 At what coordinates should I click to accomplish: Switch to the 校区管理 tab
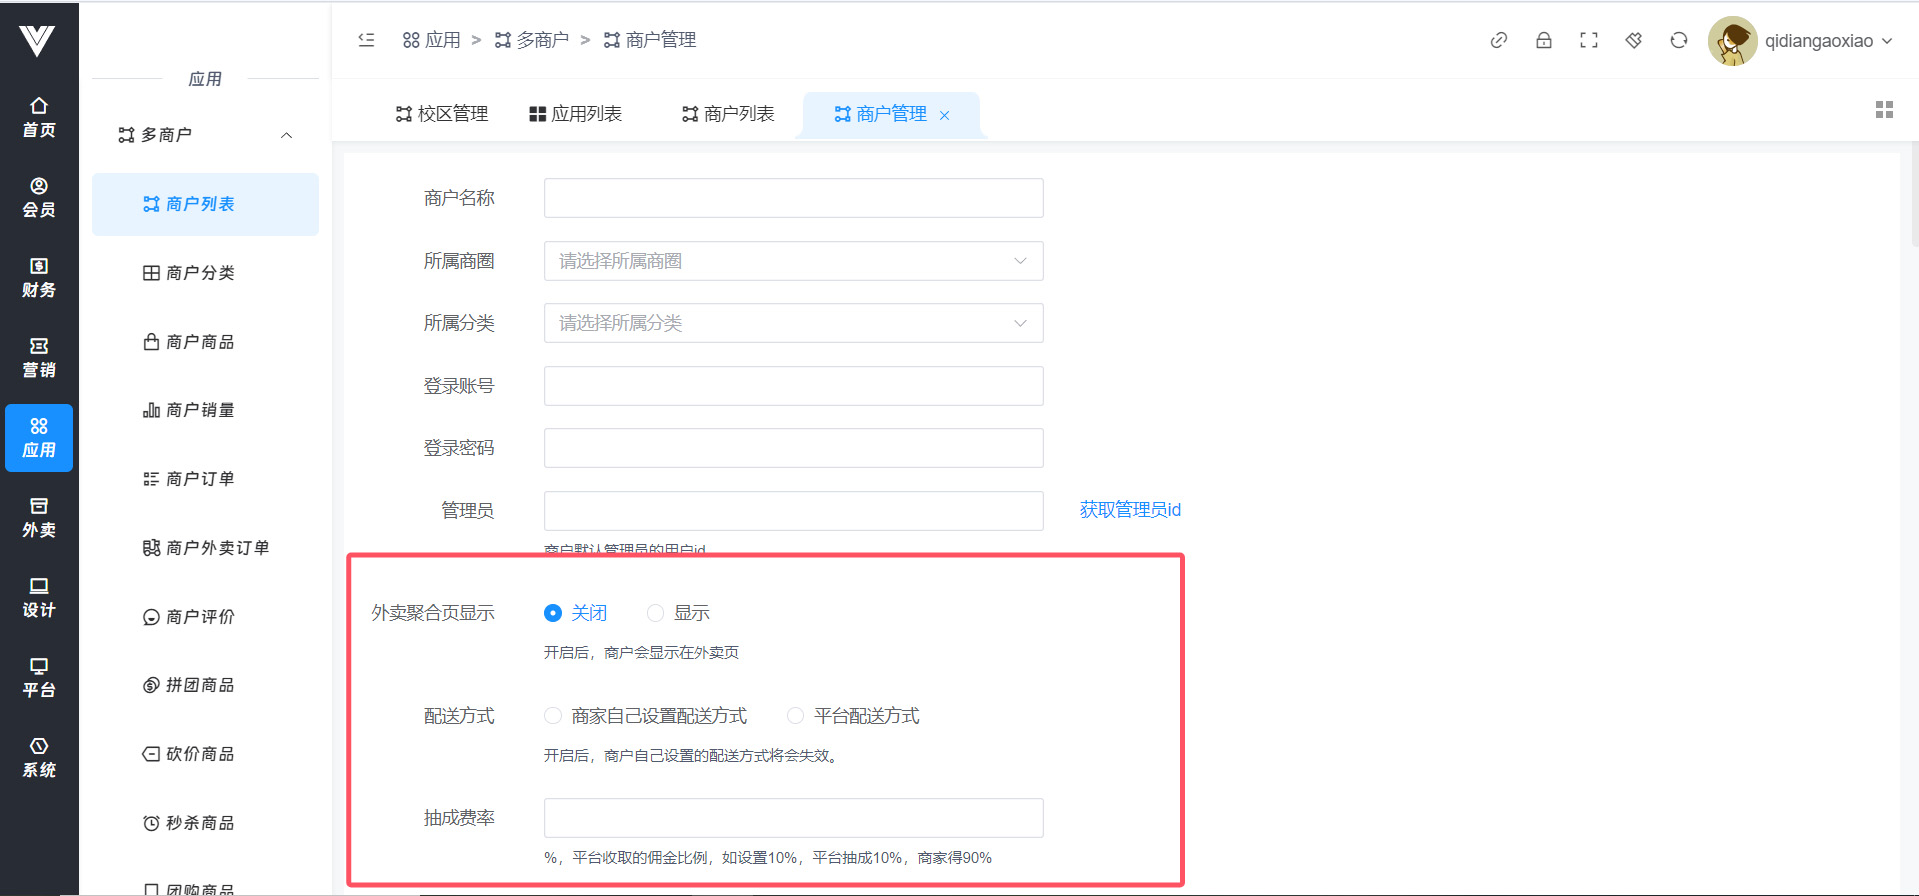(442, 114)
